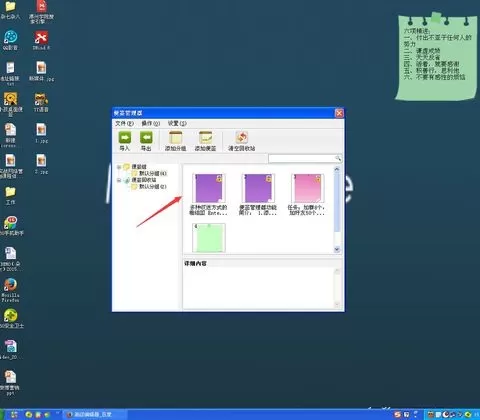
Task: Click the Mozilla Firefox desktop icon
Action: (x=10, y=285)
